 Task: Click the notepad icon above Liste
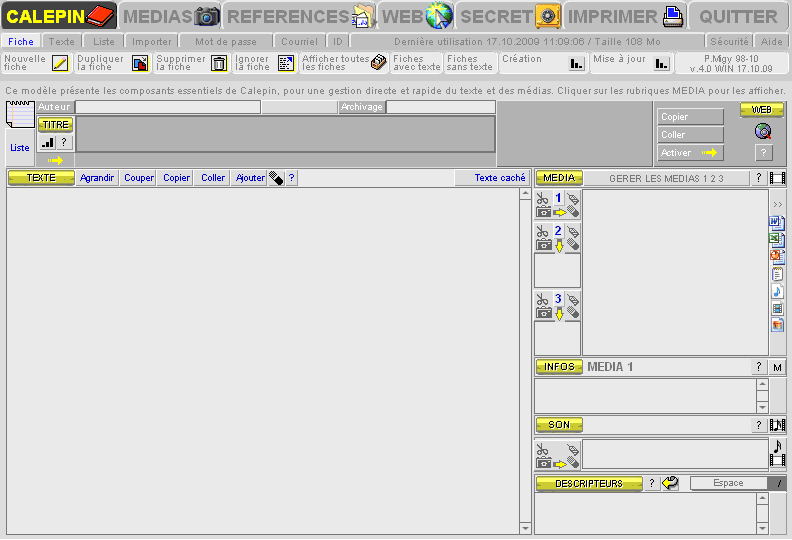pos(20,114)
